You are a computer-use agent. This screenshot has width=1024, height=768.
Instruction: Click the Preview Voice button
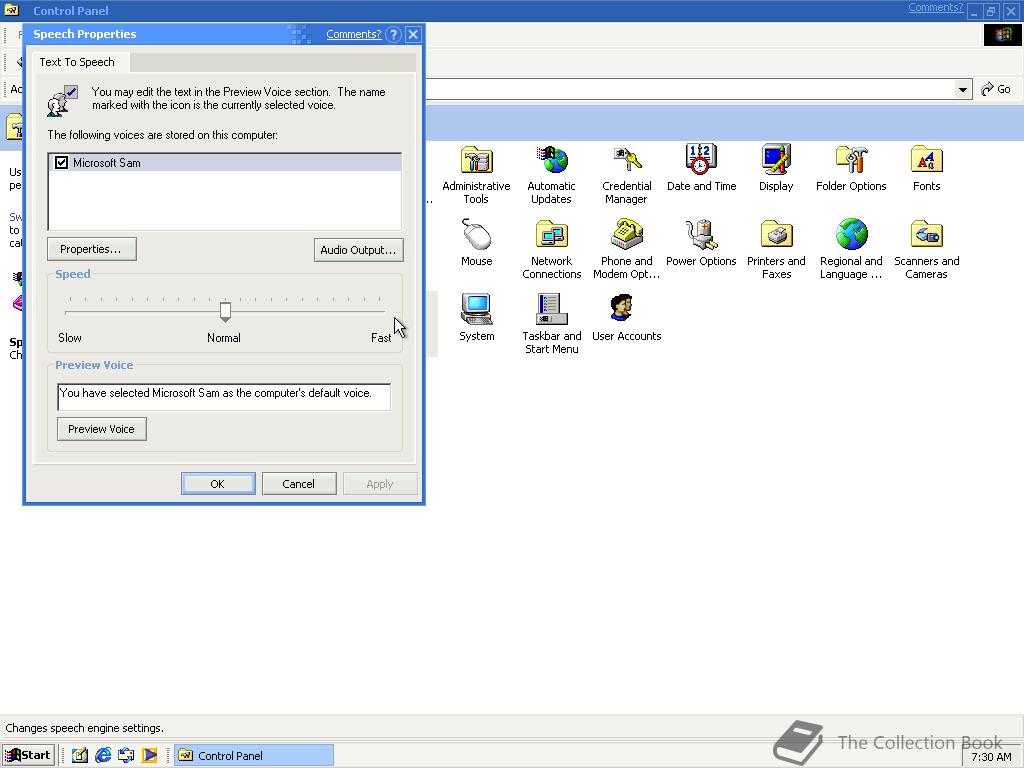coord(101,429)
